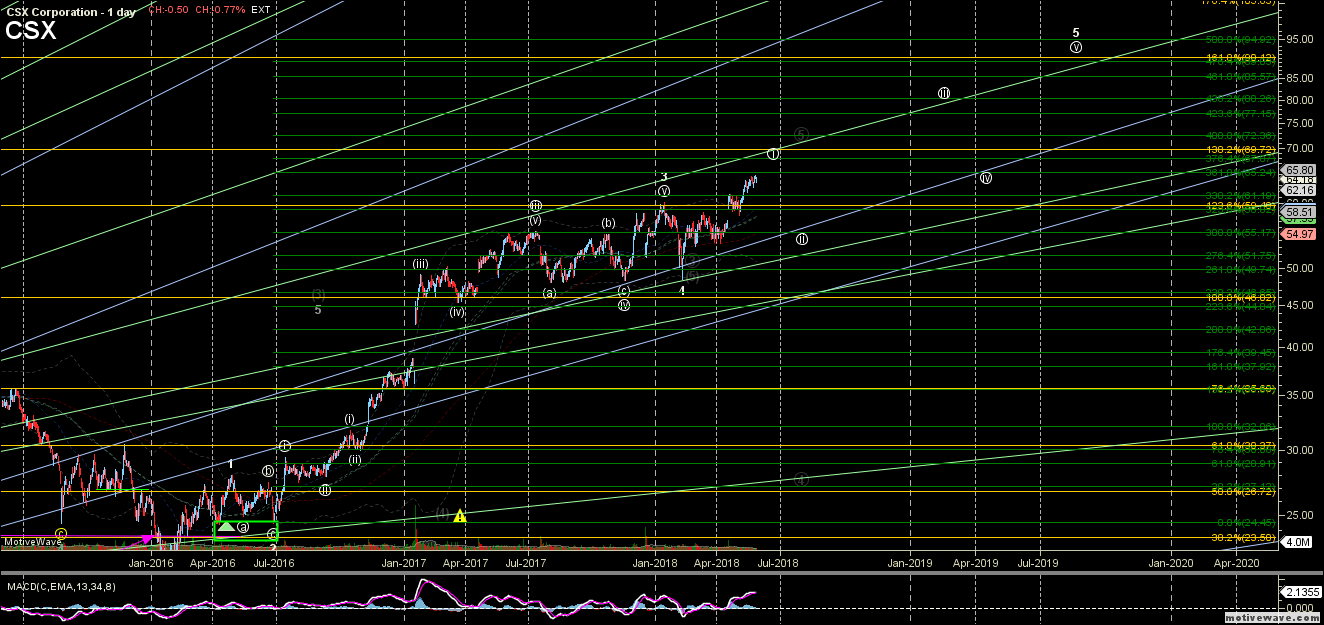The width and height of the screenshot is (1324, 625).
Task: Click the red 54.97 price tag
Action: click(x=1299, y=233)
